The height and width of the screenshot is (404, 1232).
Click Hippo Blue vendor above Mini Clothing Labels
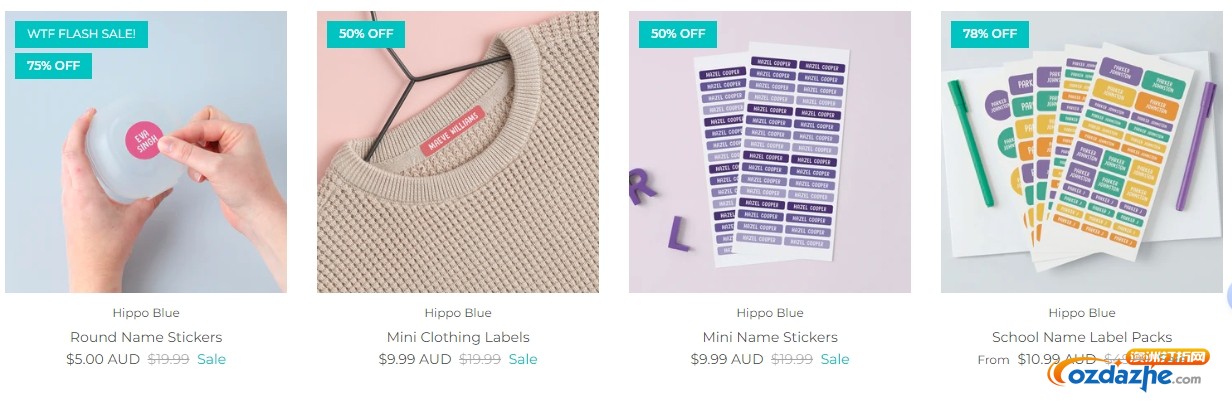point(458,313)
